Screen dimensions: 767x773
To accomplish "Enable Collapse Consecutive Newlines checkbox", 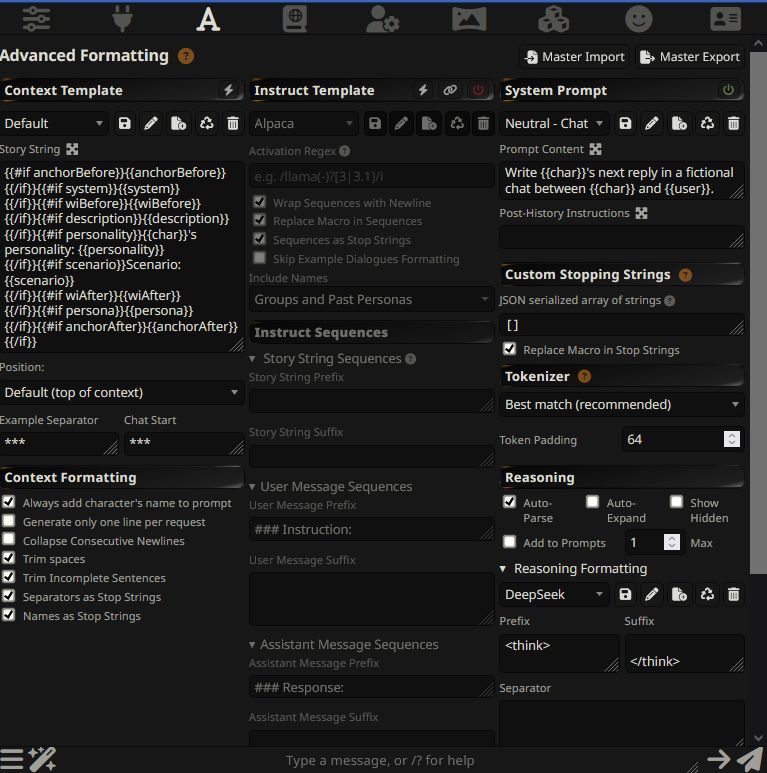I will click(x=9, y=541).
